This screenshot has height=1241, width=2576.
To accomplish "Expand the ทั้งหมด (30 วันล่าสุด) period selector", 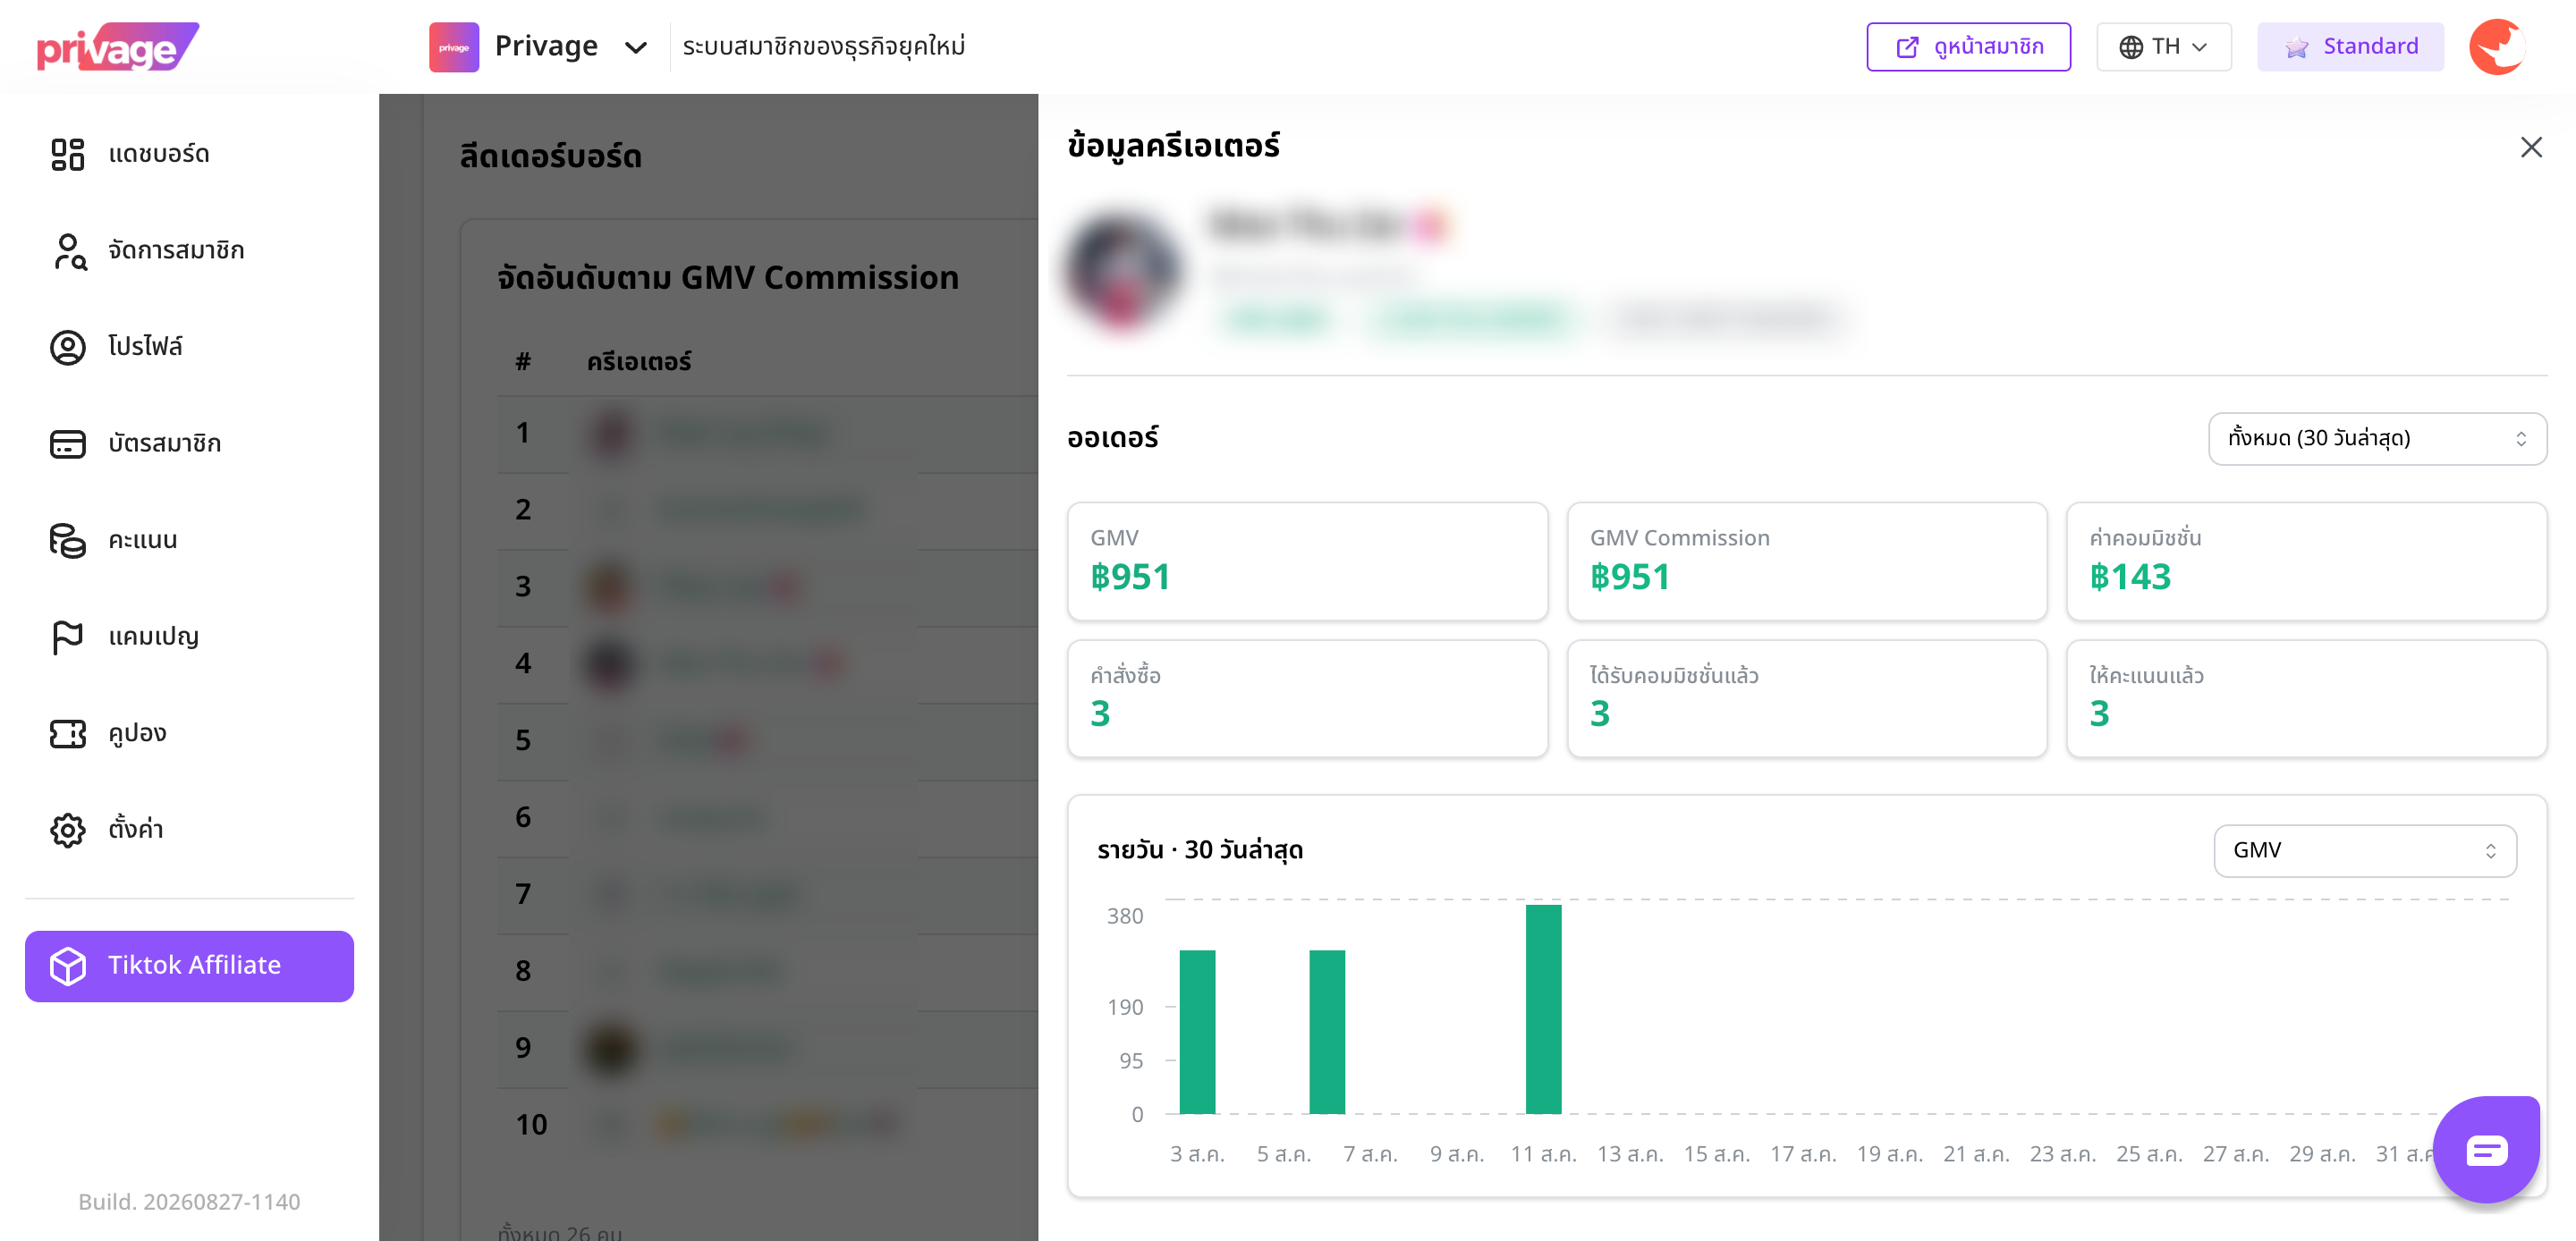I will coord(2376,438).
